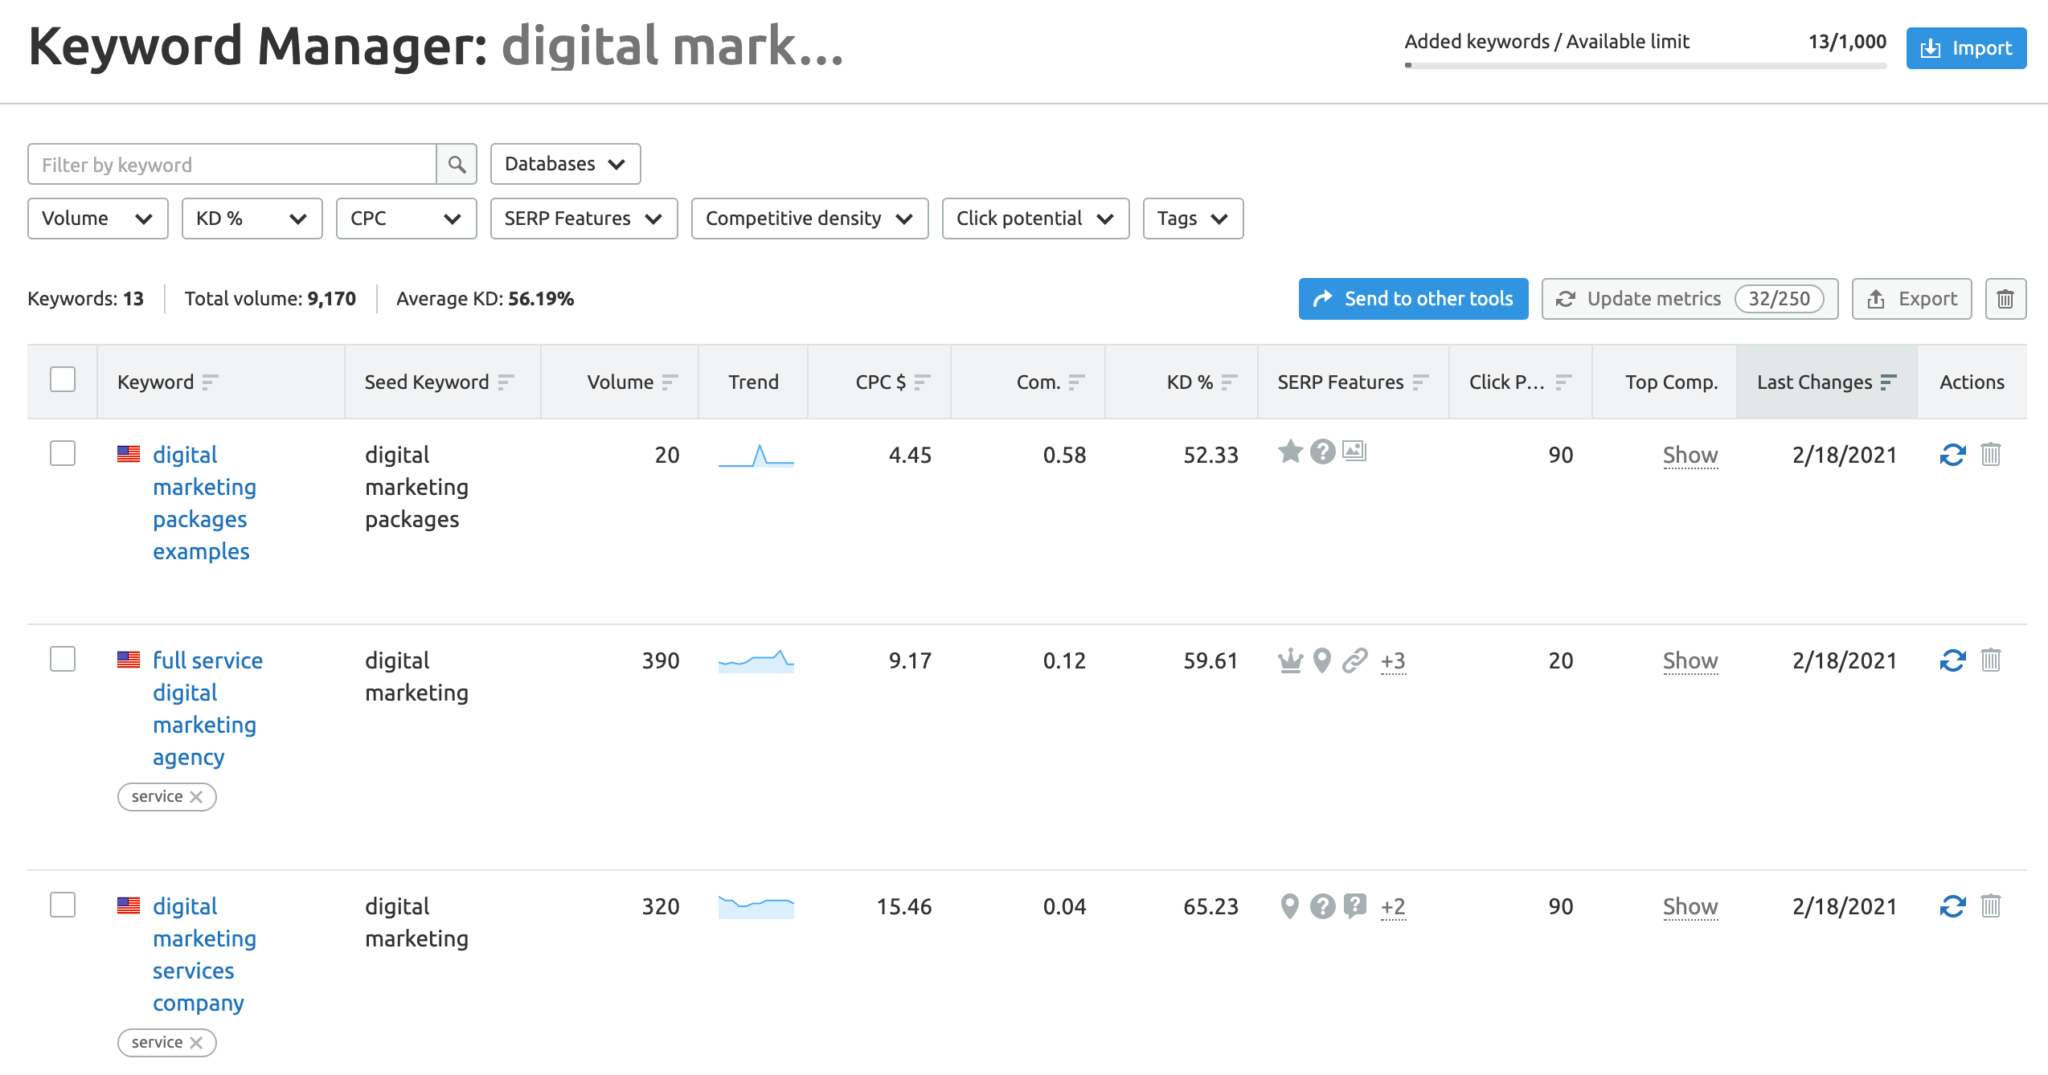Sort table by KD % column icon
The width and height of the screenshot is (2048, 1075).
click(x=1229, y=382)
